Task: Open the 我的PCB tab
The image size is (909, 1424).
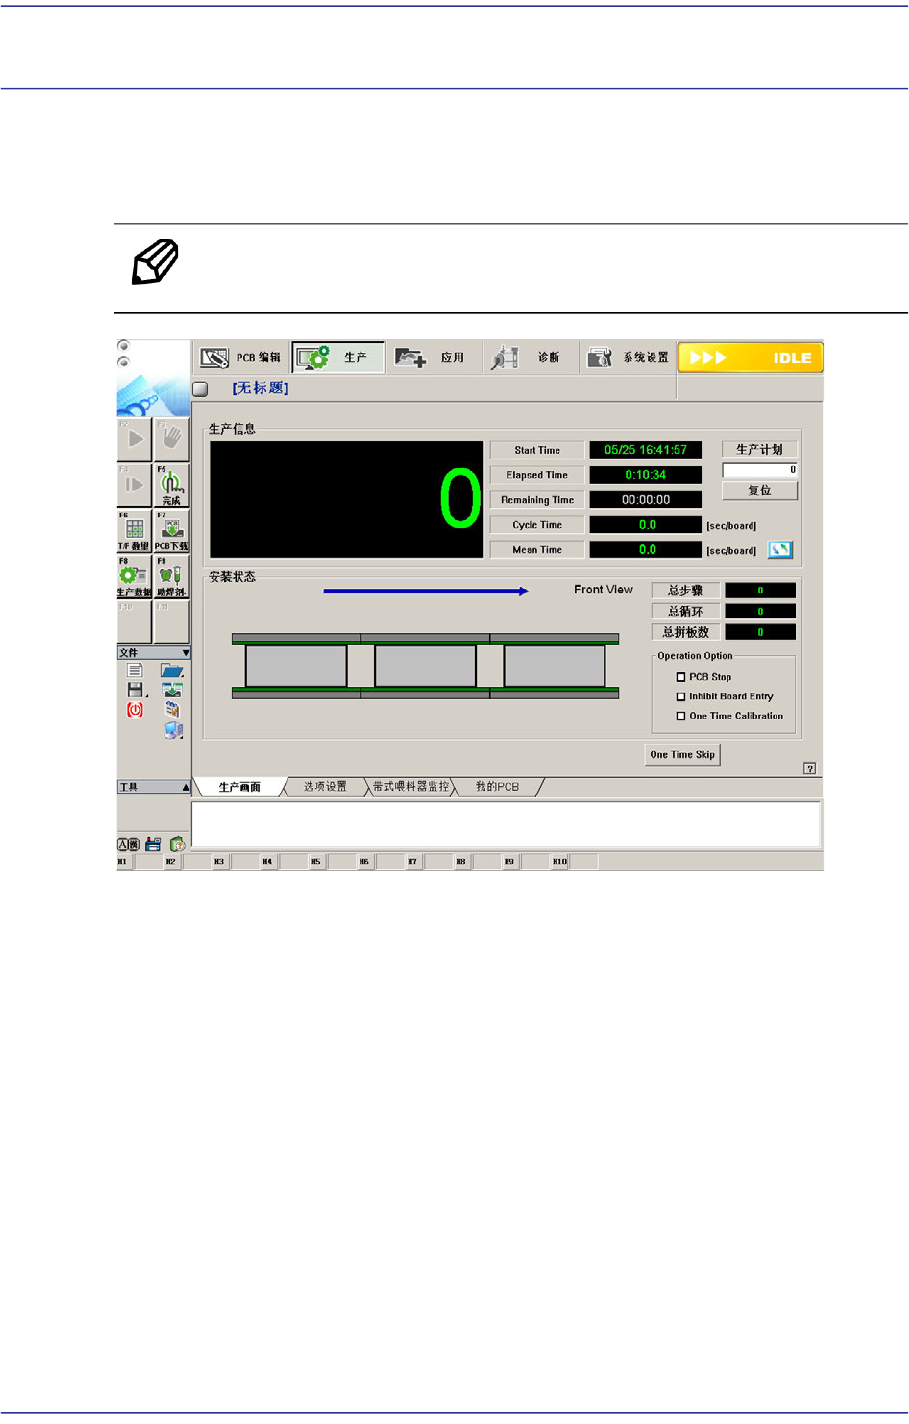Action: click(x=497, y=787)
